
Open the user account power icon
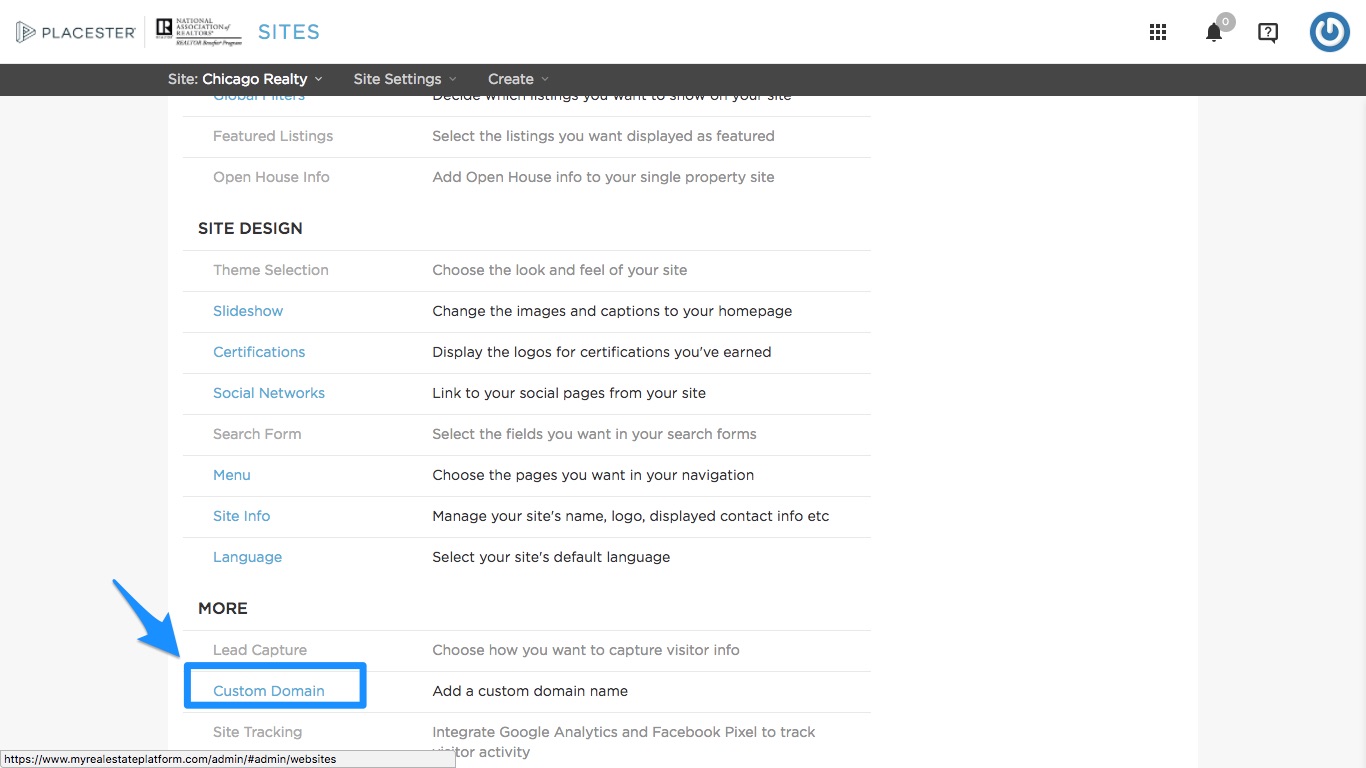click(x=1329, y=32)
